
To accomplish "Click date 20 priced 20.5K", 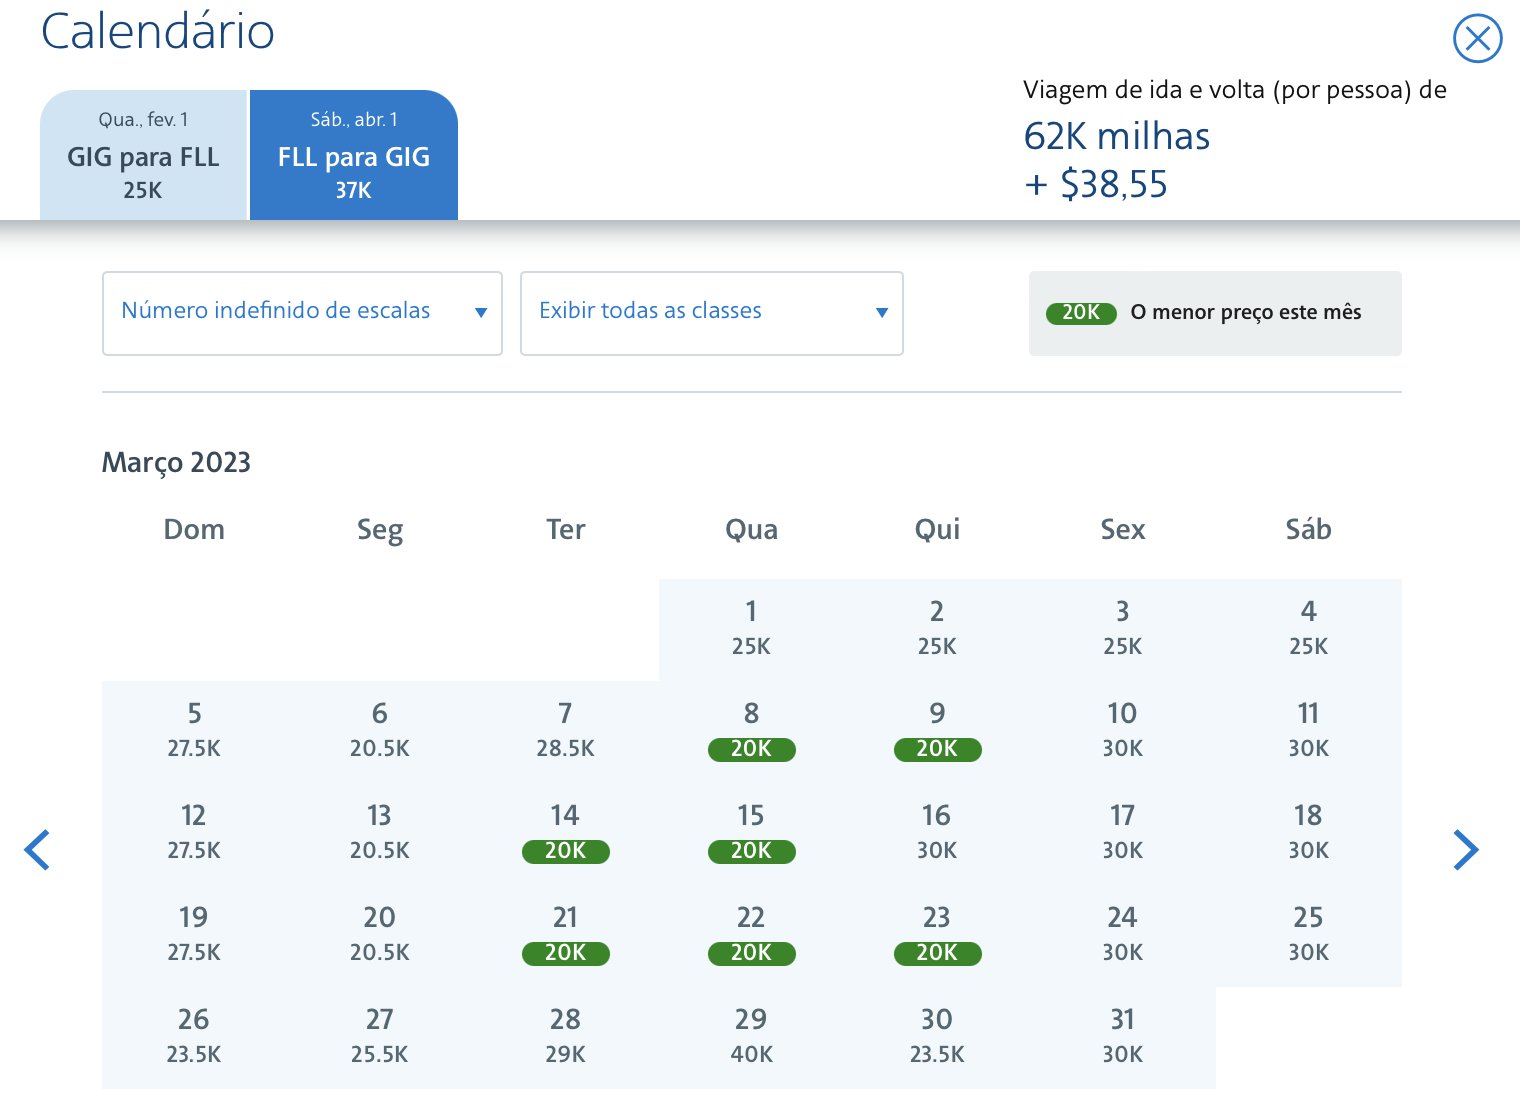I will (380, 936).
